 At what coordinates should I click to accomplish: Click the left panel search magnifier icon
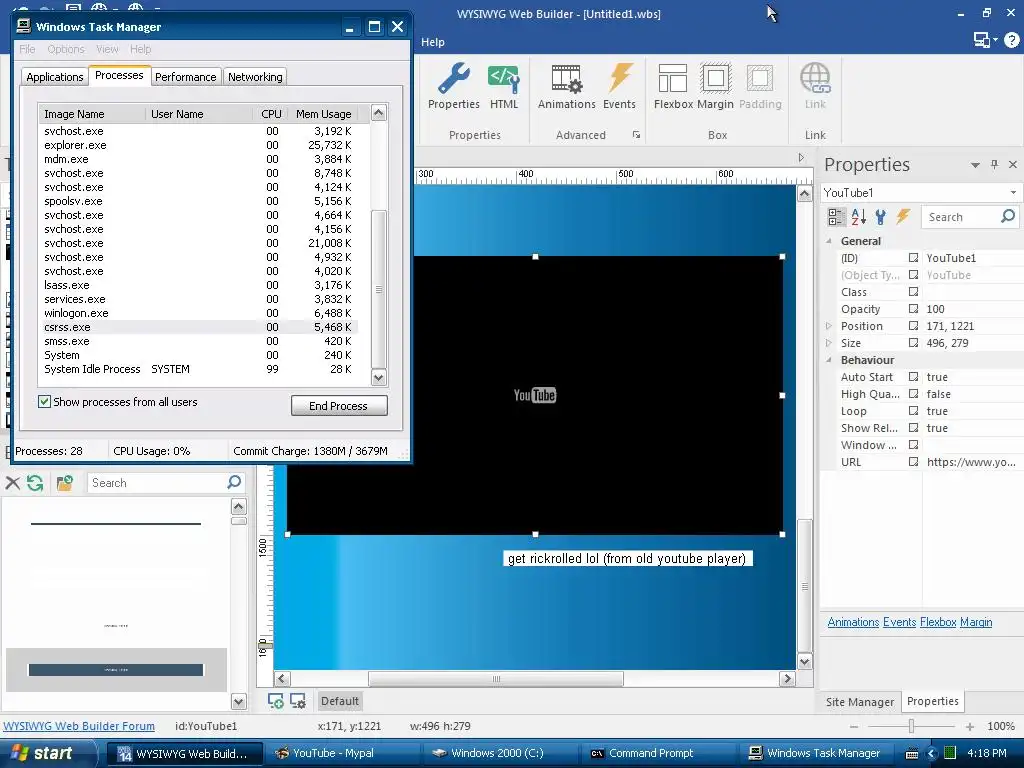coord(234,482)
